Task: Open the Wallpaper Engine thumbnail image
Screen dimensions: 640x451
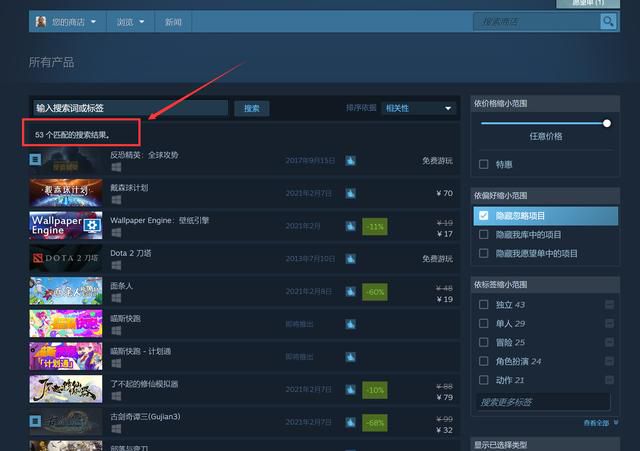Action: click(x=66, y=226)
